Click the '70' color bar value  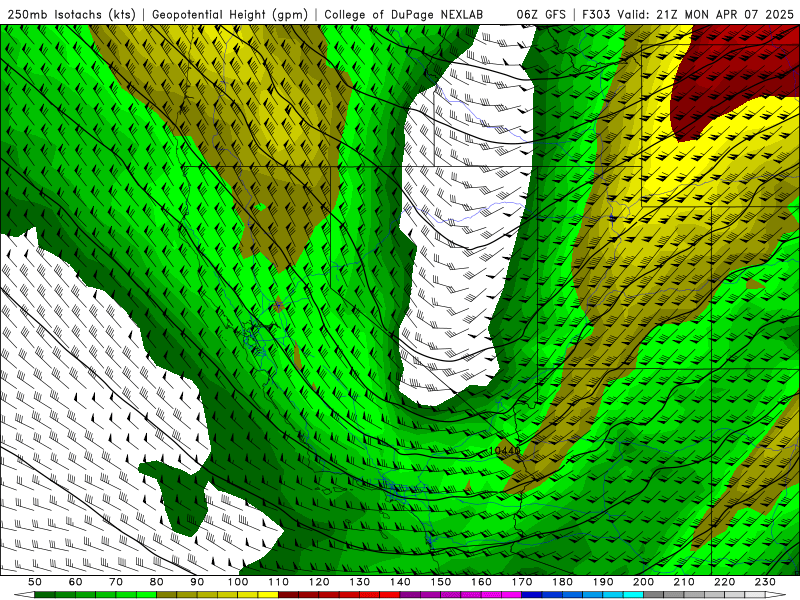click(116, 582)
